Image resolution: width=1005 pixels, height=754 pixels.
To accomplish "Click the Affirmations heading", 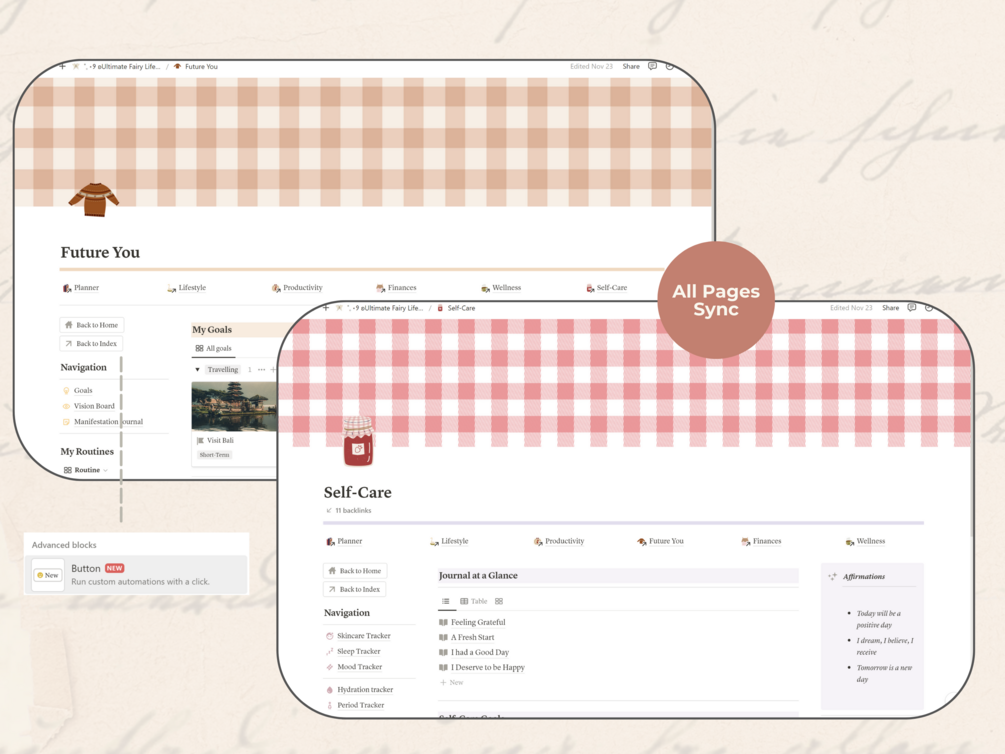I will pos(864,577).
